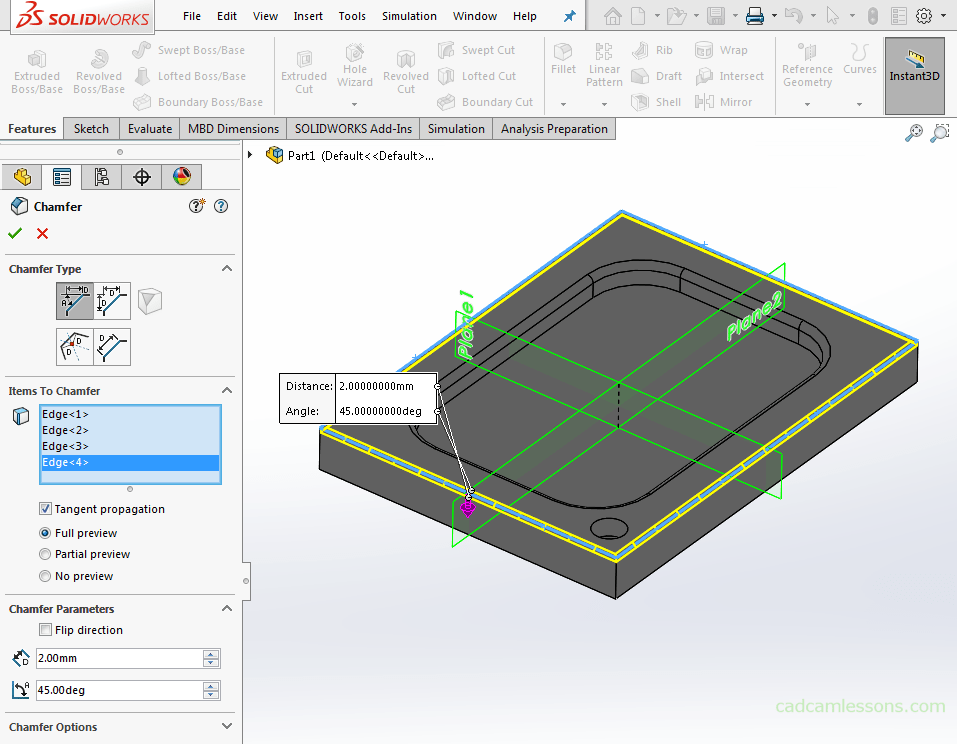This screenshot has height=744, width=957.
Task: Open the Curves dropdown arrow
Action: (859, 104)
